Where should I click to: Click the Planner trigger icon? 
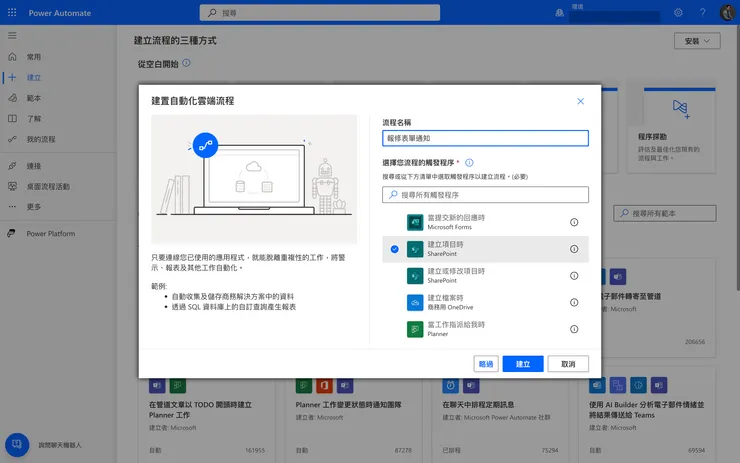point(415,329)
